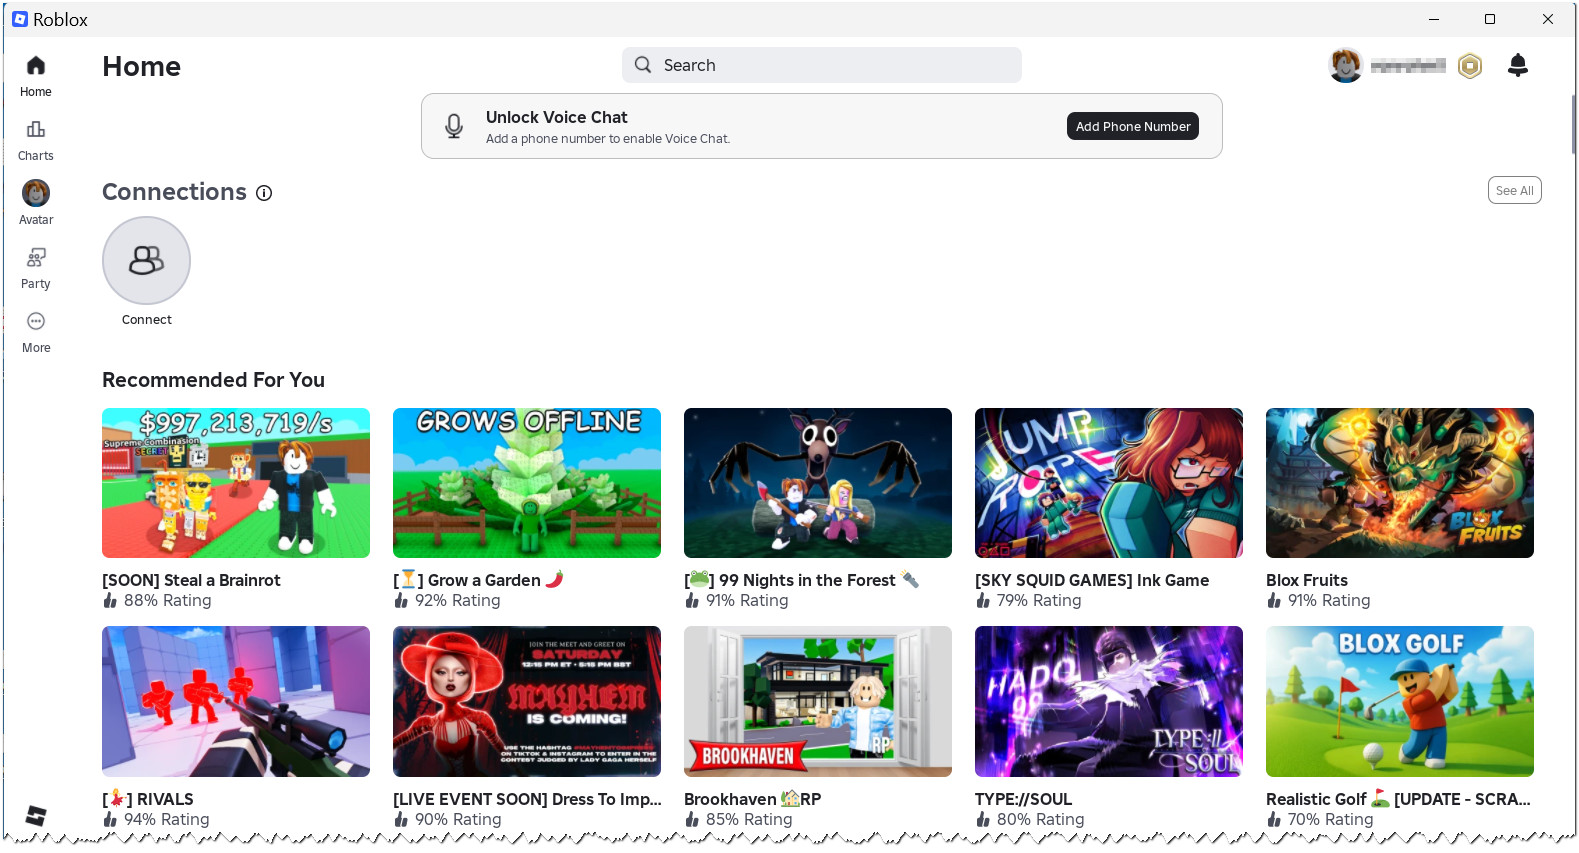Launch 99 Nights in the Forest tile
Screen dimensions: 1579x853
pos(818,483)
